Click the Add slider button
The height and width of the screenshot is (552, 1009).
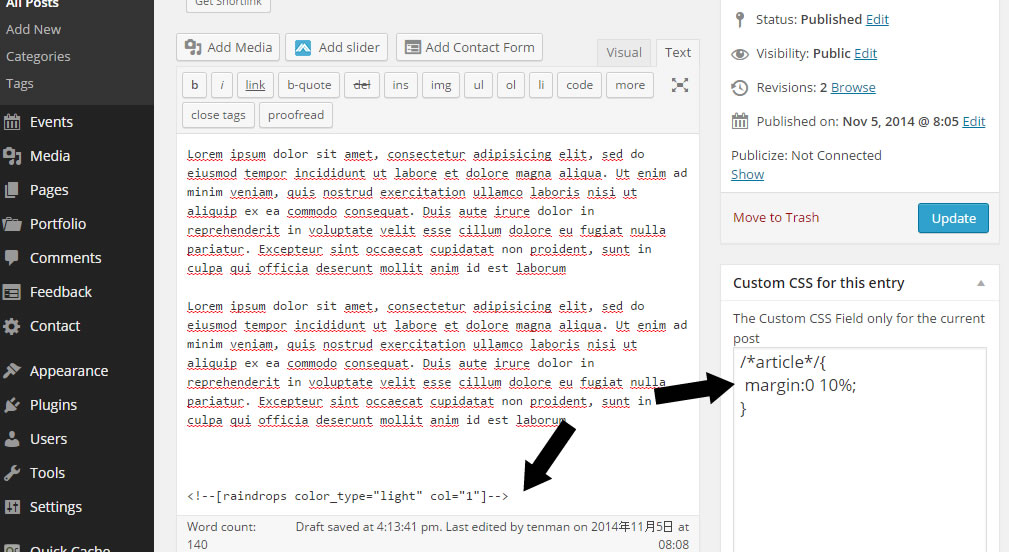(x=337, y=47)
